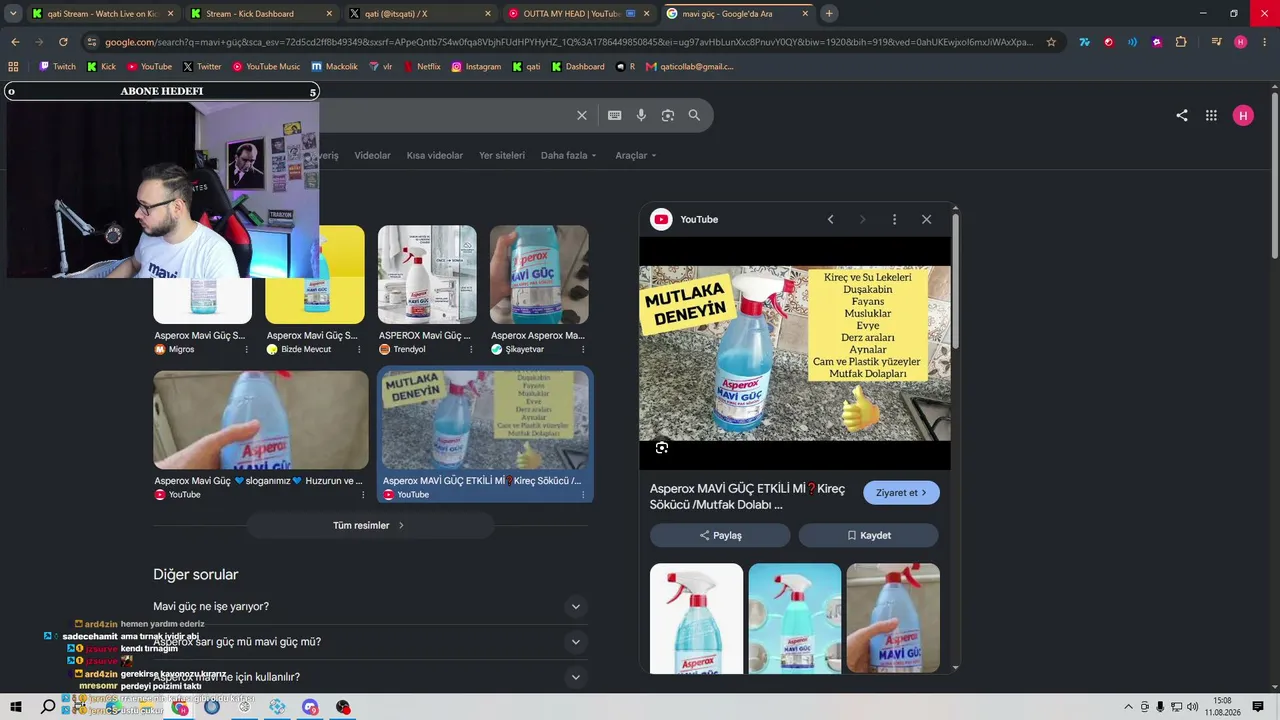Switch to the Videolar search tab
Viewport: 1280px width, 720px height.
coord(372,155)
